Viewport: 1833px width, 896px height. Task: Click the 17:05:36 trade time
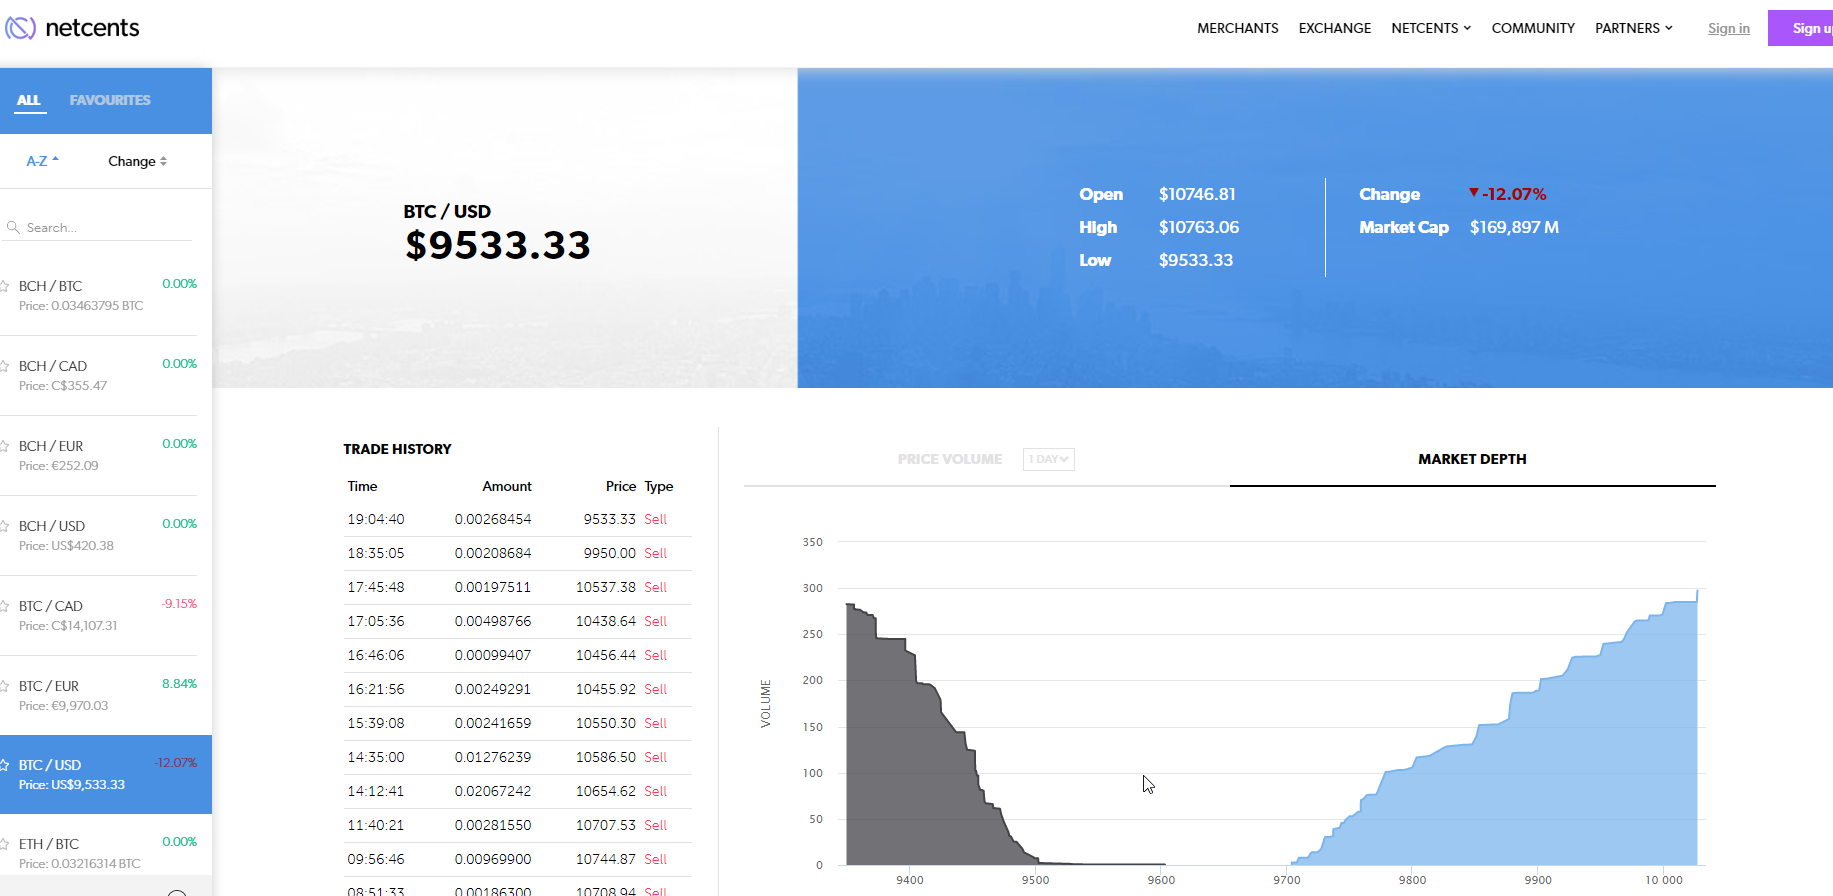tap(376, 621)
